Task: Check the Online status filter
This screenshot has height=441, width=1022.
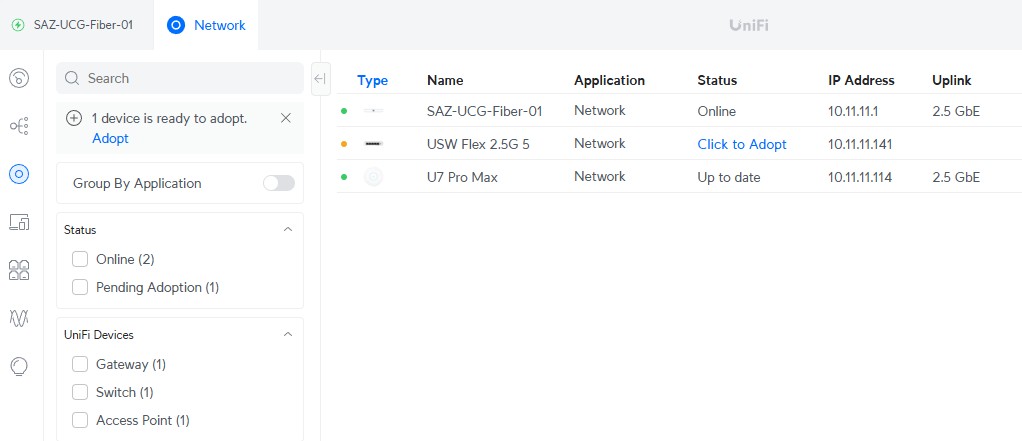Action: coord(81,259)
